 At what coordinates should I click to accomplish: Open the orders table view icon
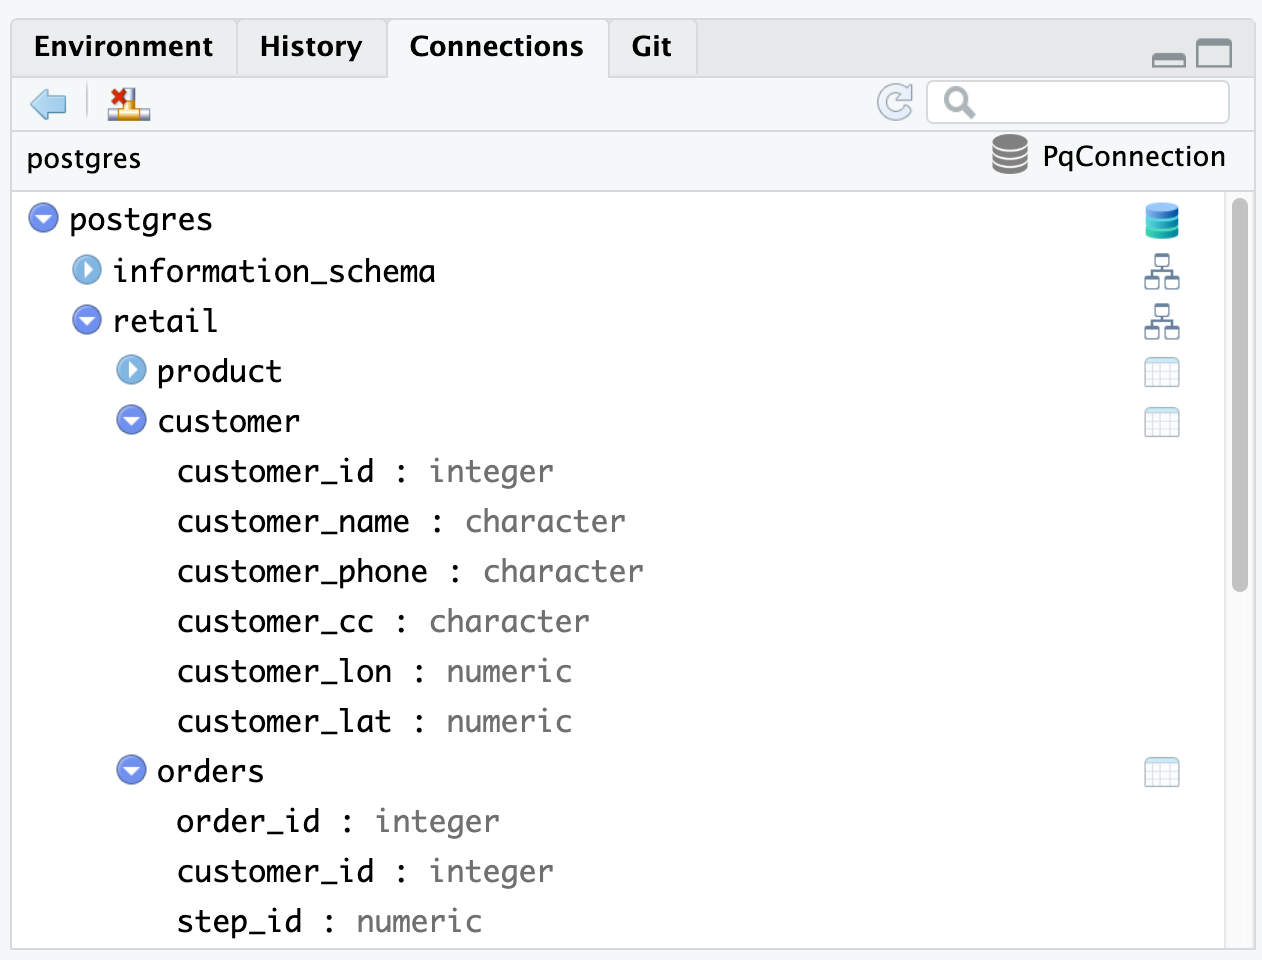[1161, 771]
